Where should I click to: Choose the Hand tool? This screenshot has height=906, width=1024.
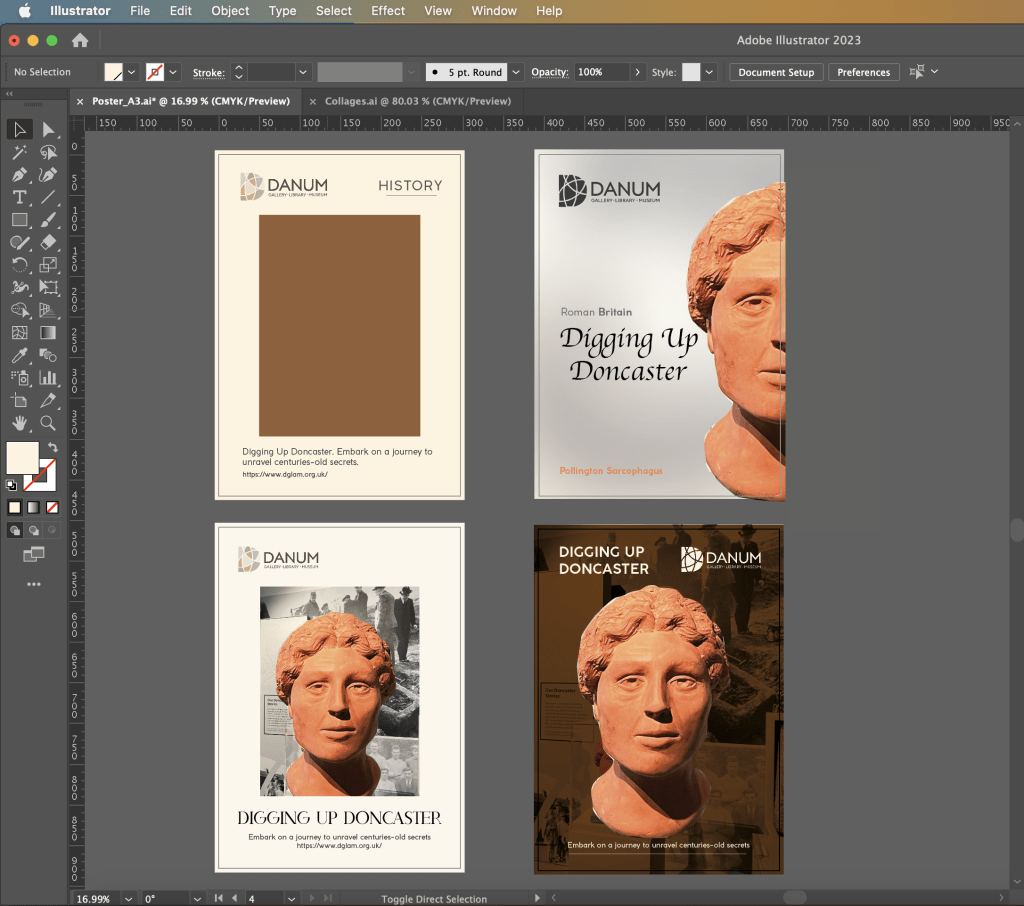19,423
